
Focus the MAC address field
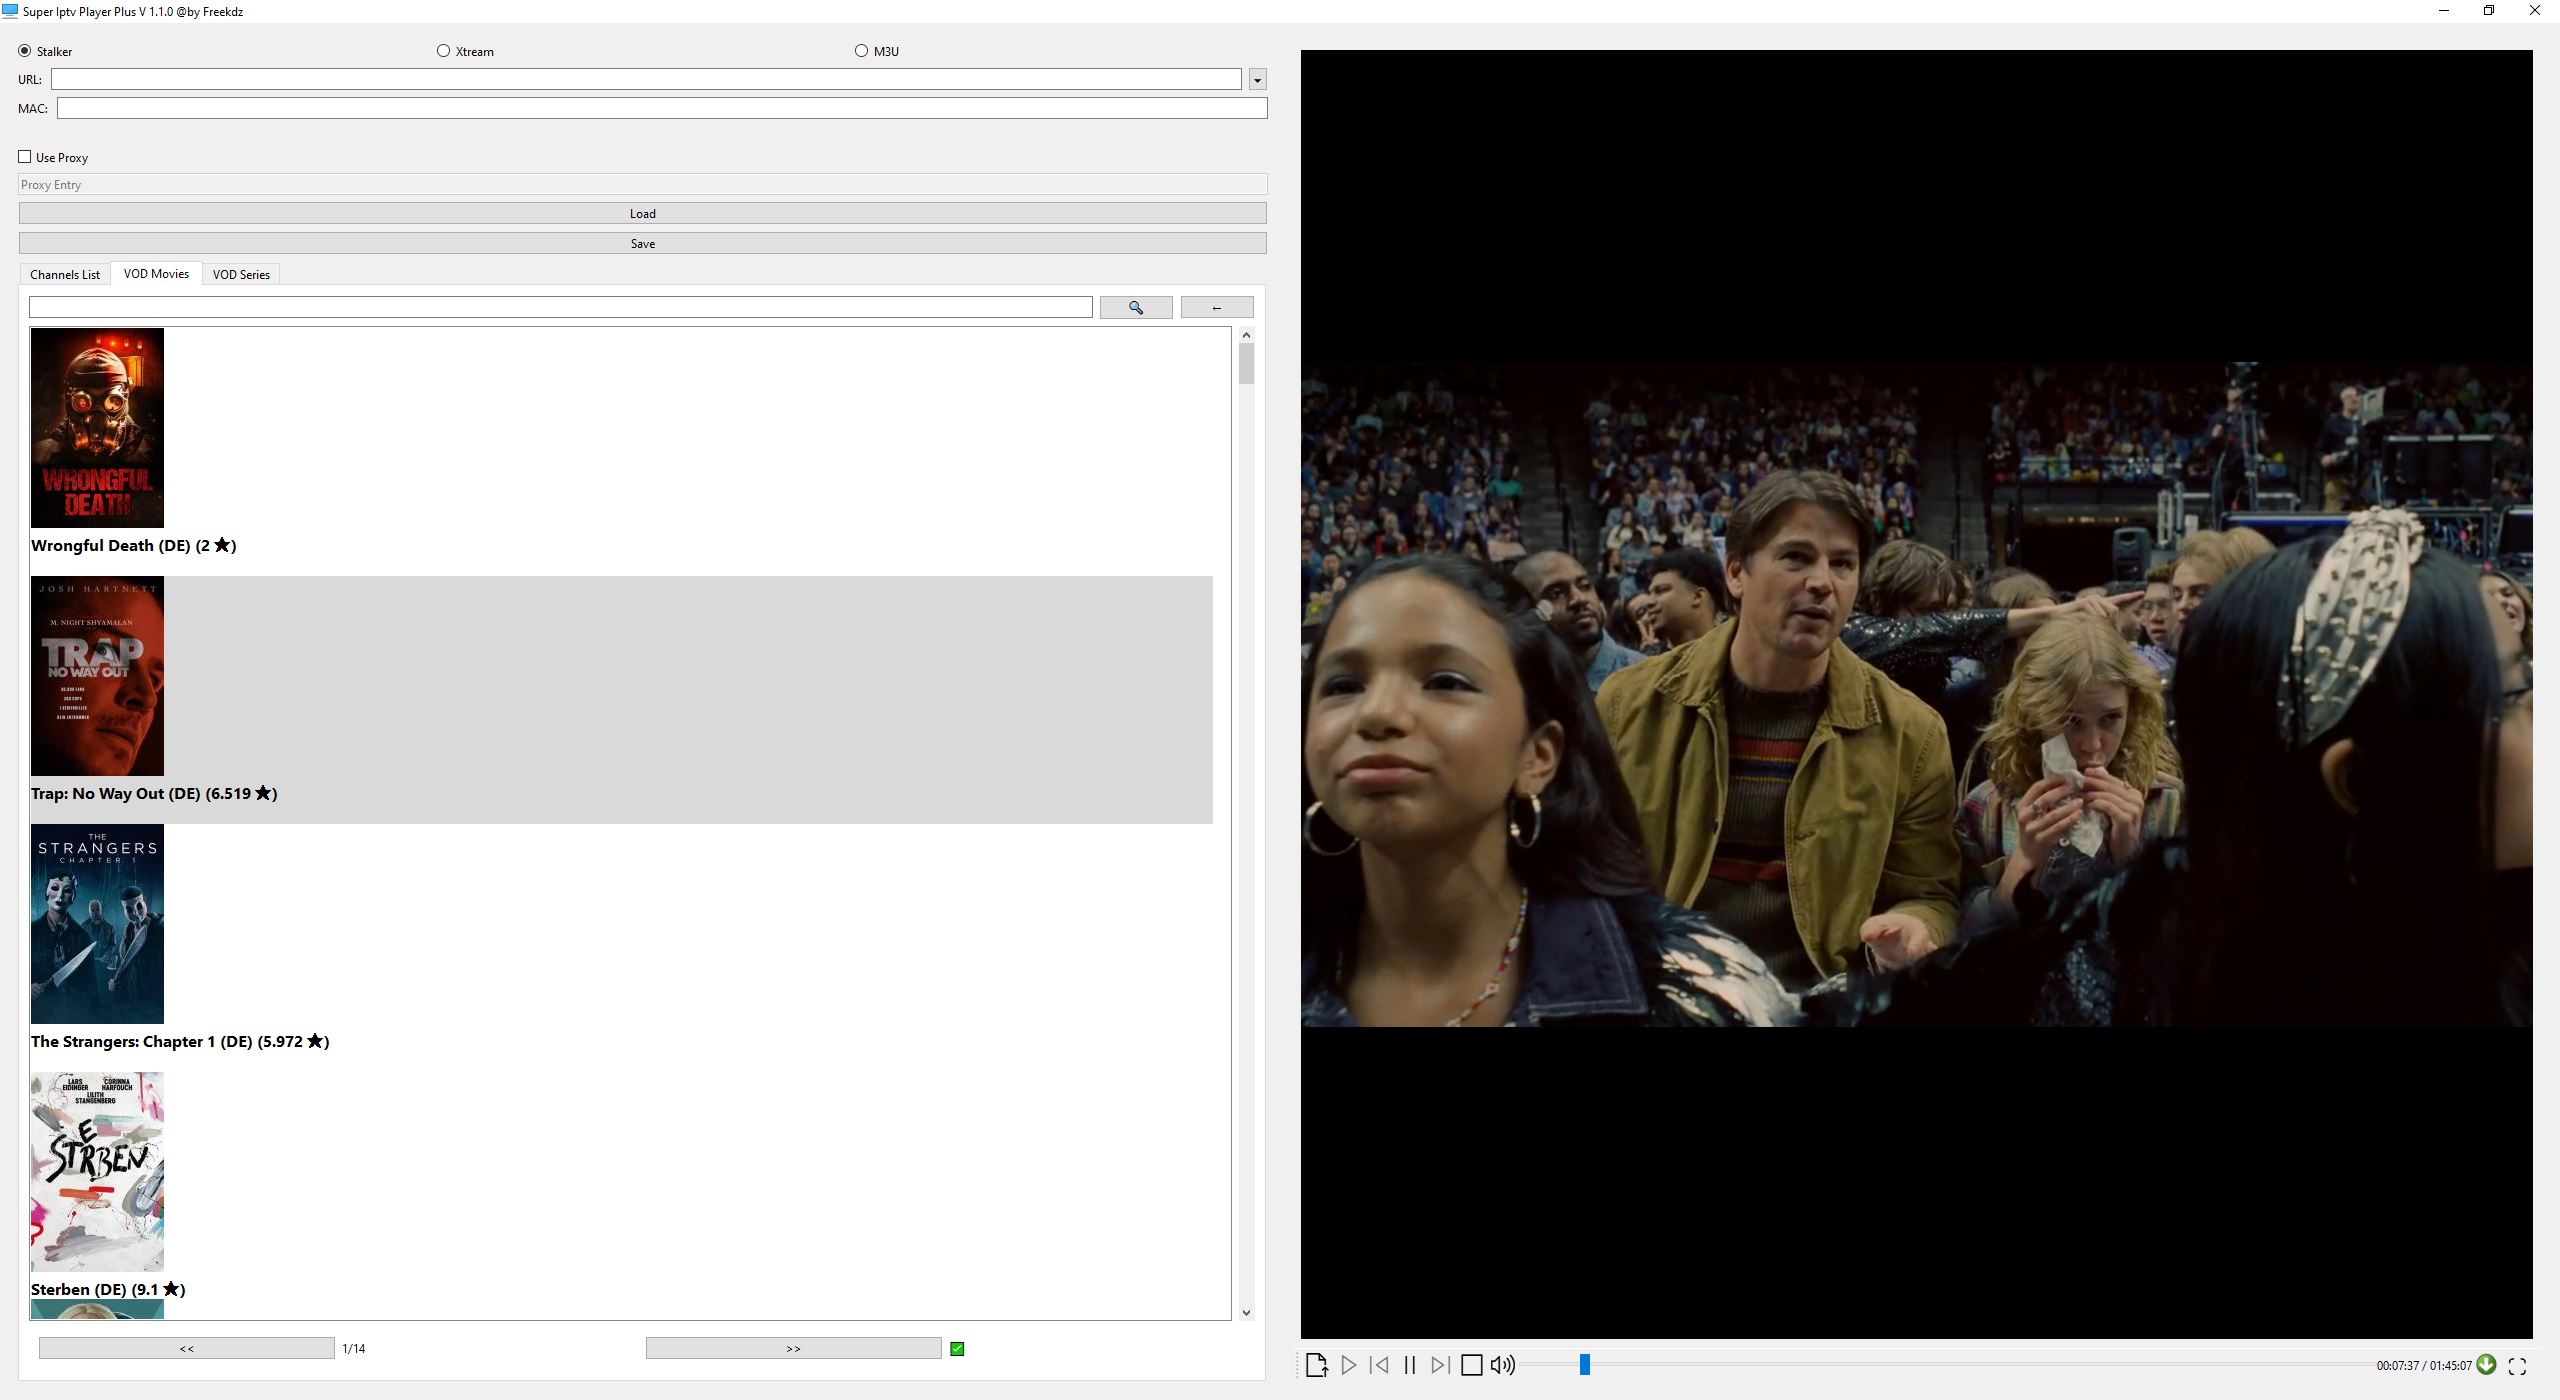coord(662,108)
